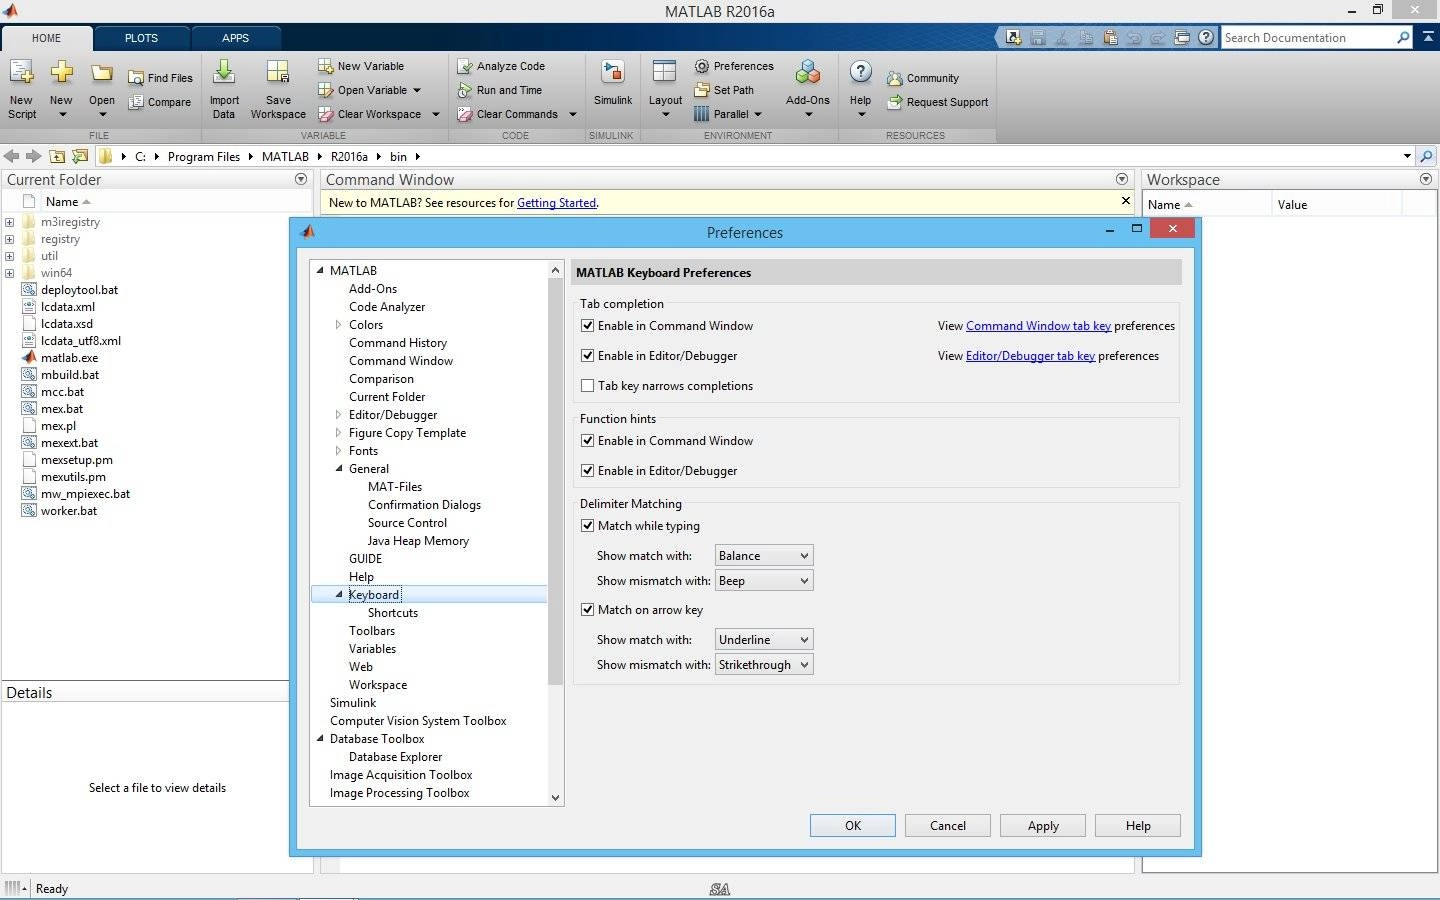The image size is (1440, 900).
Task: Create a New Variable
Action: point(361,66)
